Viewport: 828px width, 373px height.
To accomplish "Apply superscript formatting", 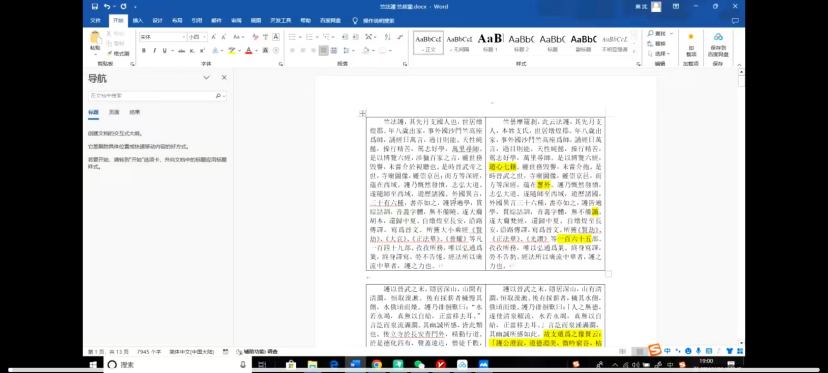I will click(202, 51).
